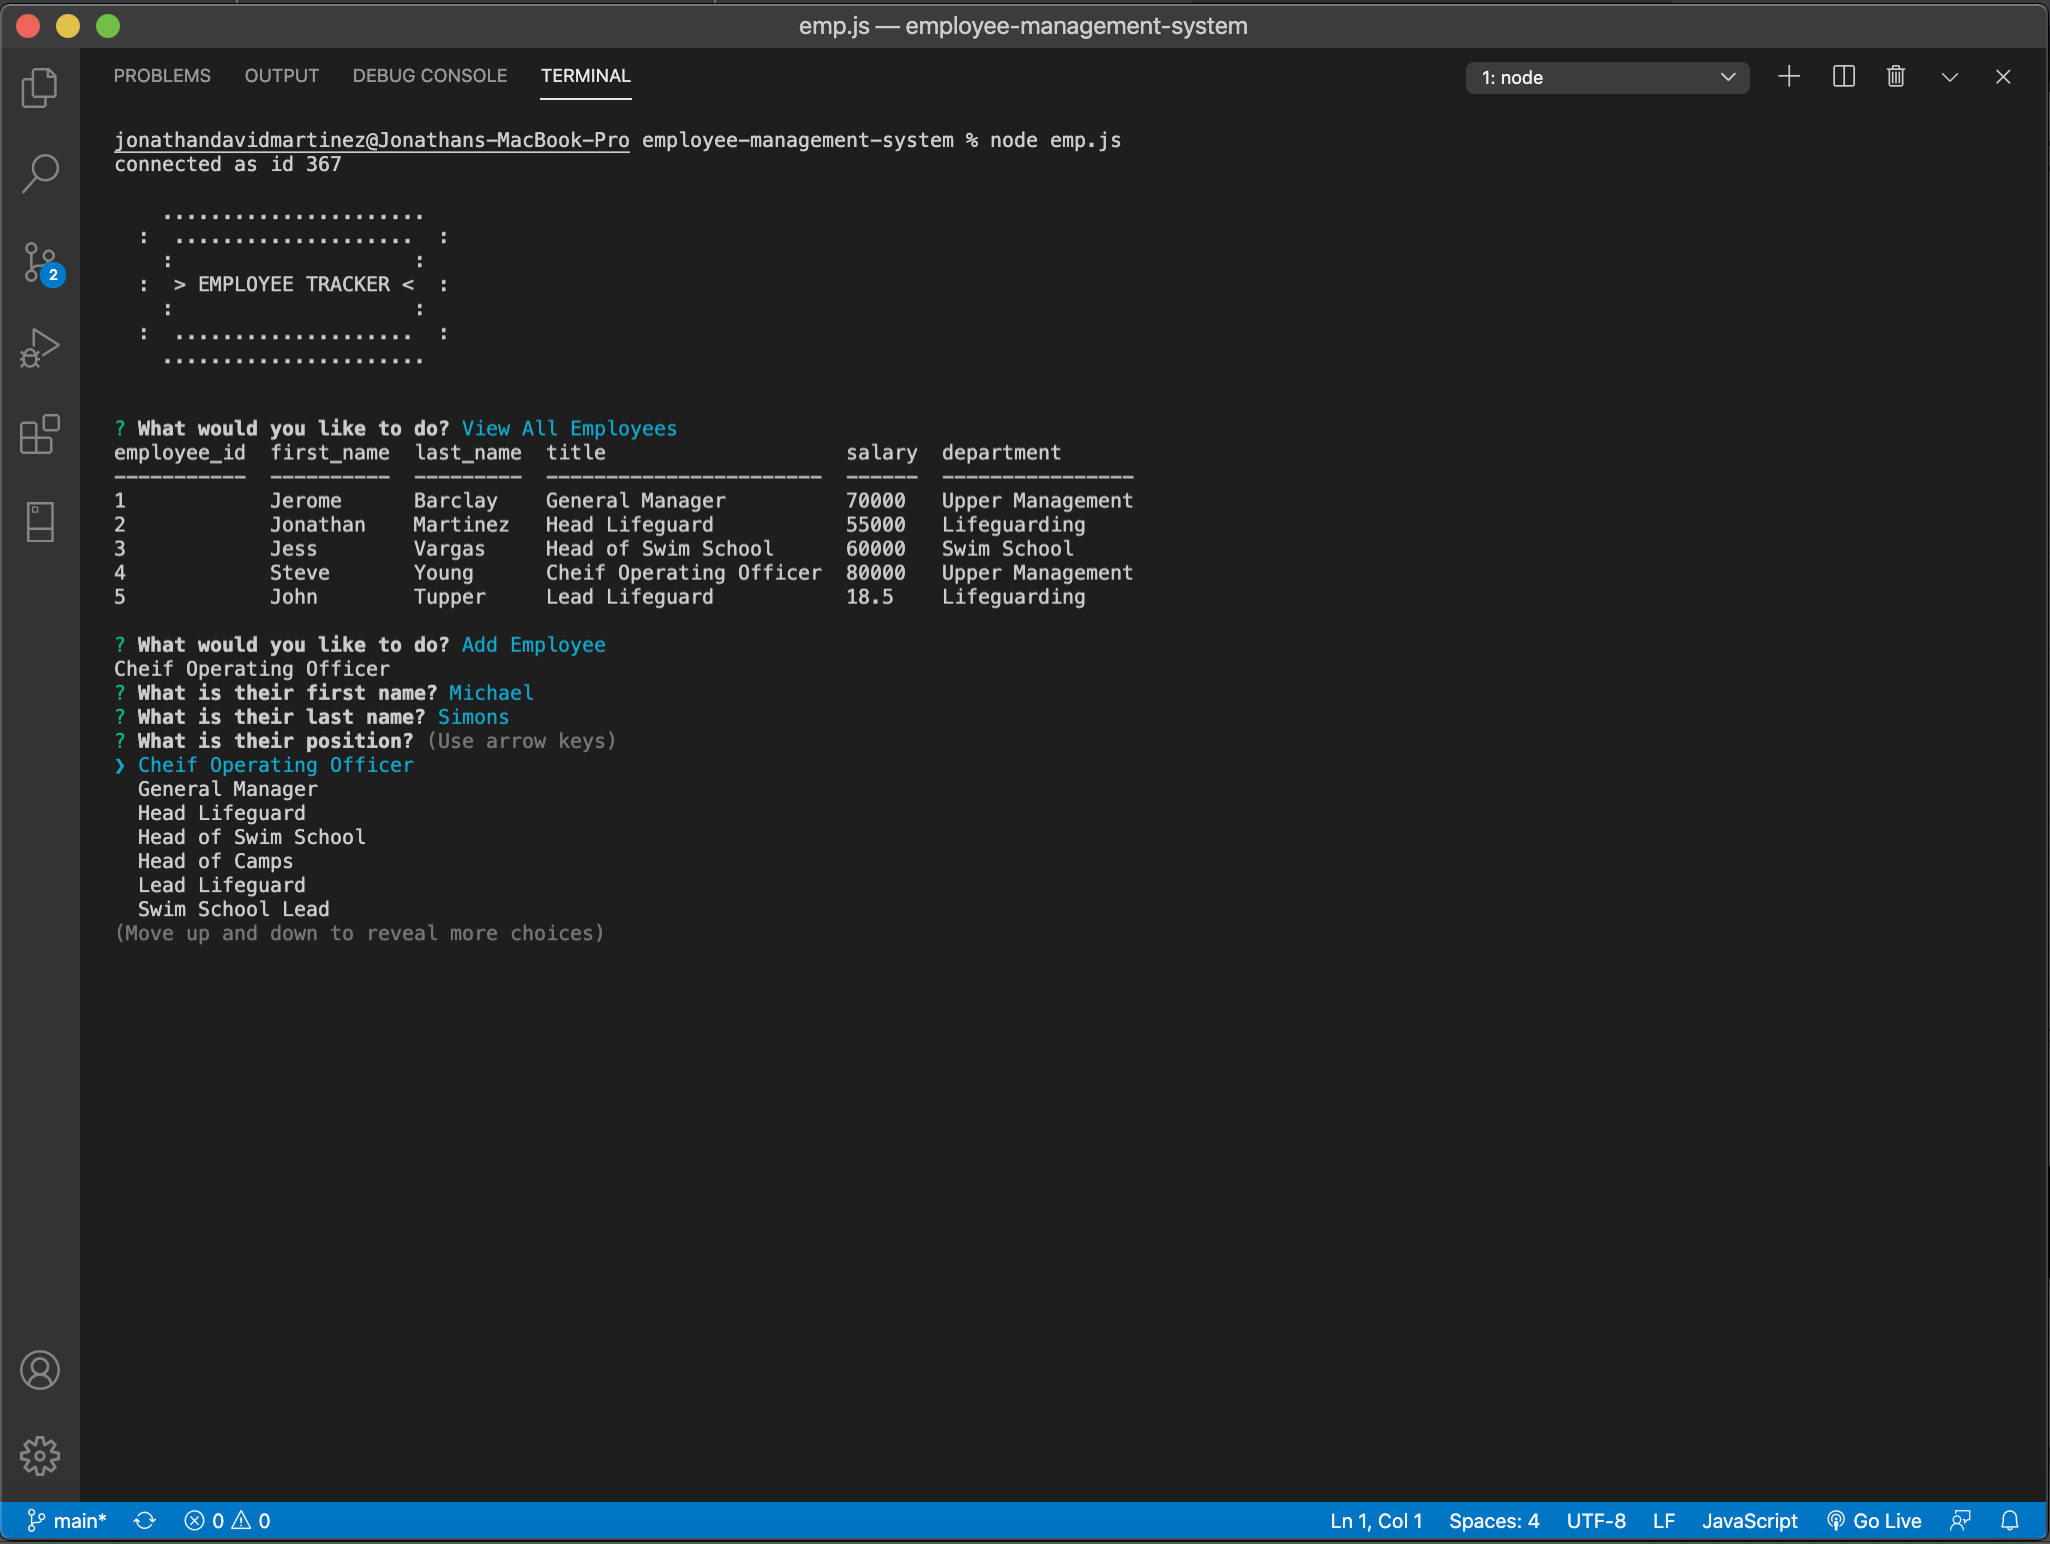Collapse the panel using chevron down
The width and height of the screenshot is (2050, 1544).
[1949, 77]
